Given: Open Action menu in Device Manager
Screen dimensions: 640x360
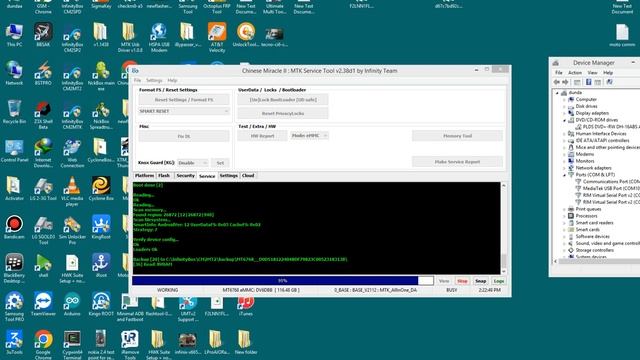Looking at the screenshot, I should point(575,73).
